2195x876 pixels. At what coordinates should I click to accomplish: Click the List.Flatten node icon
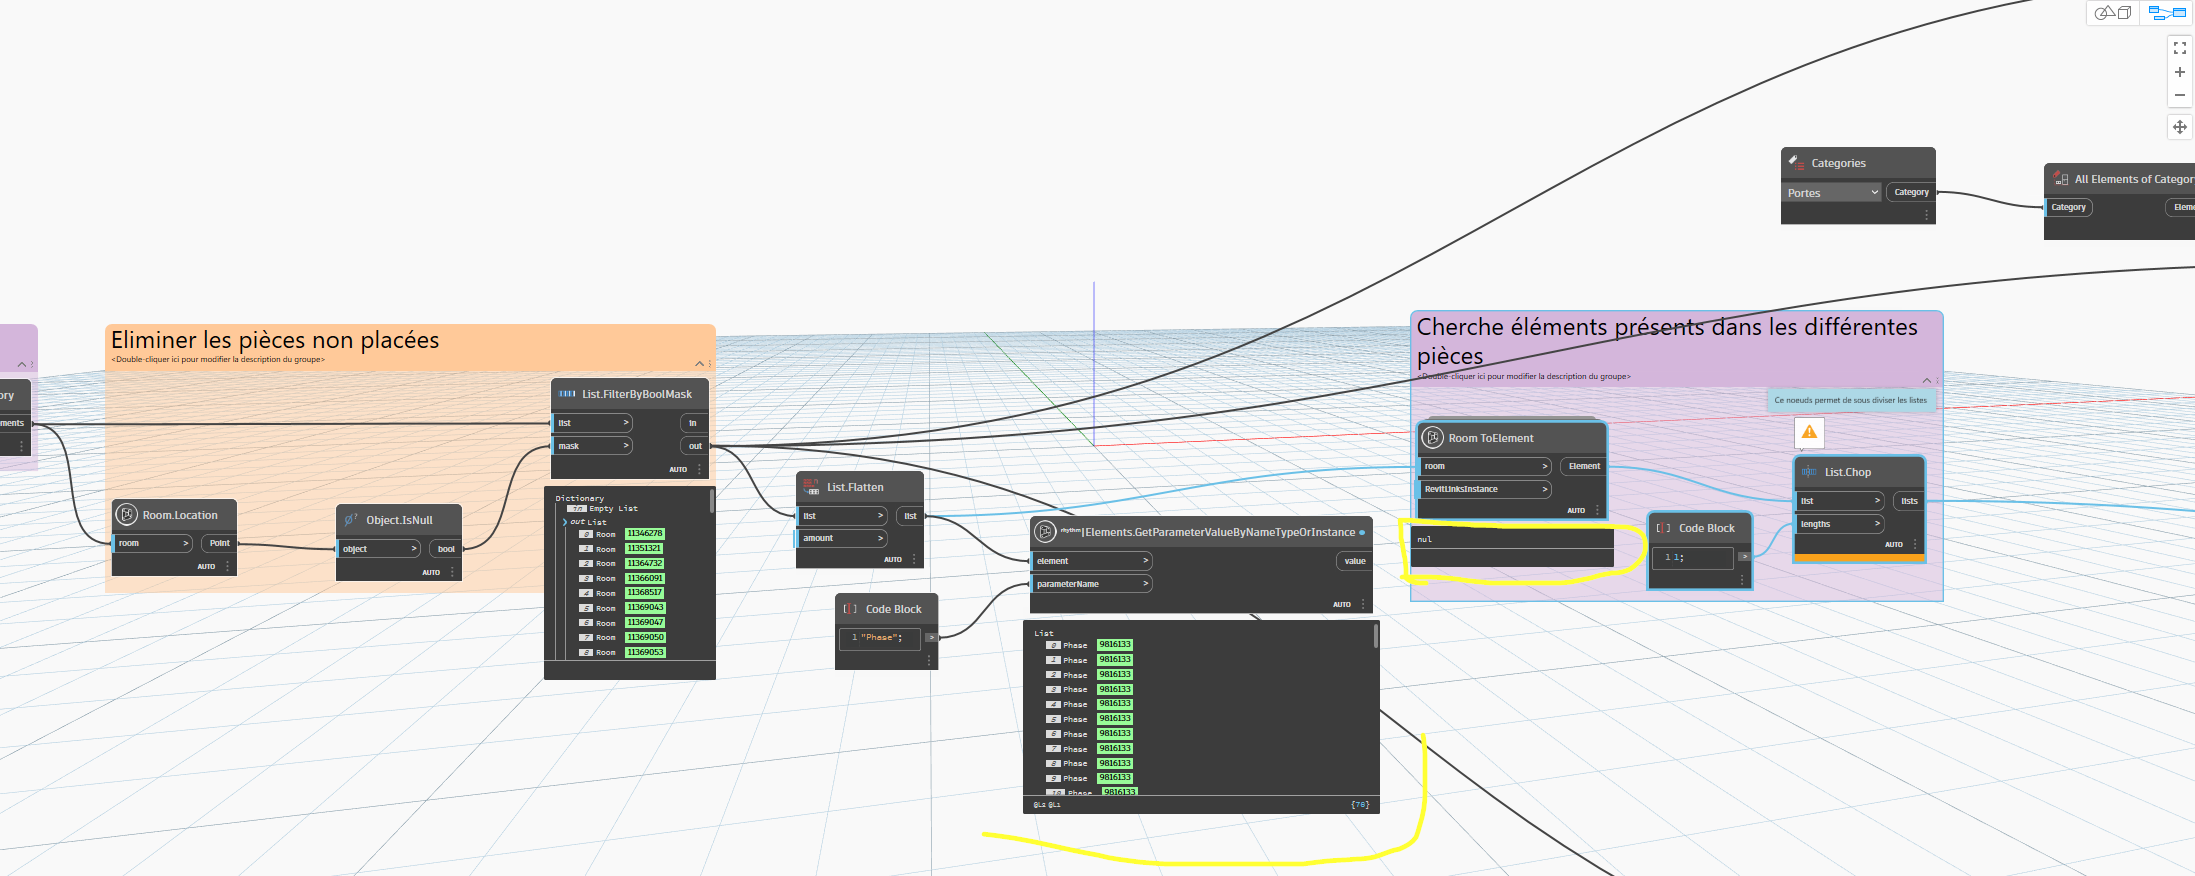(810, 487)
